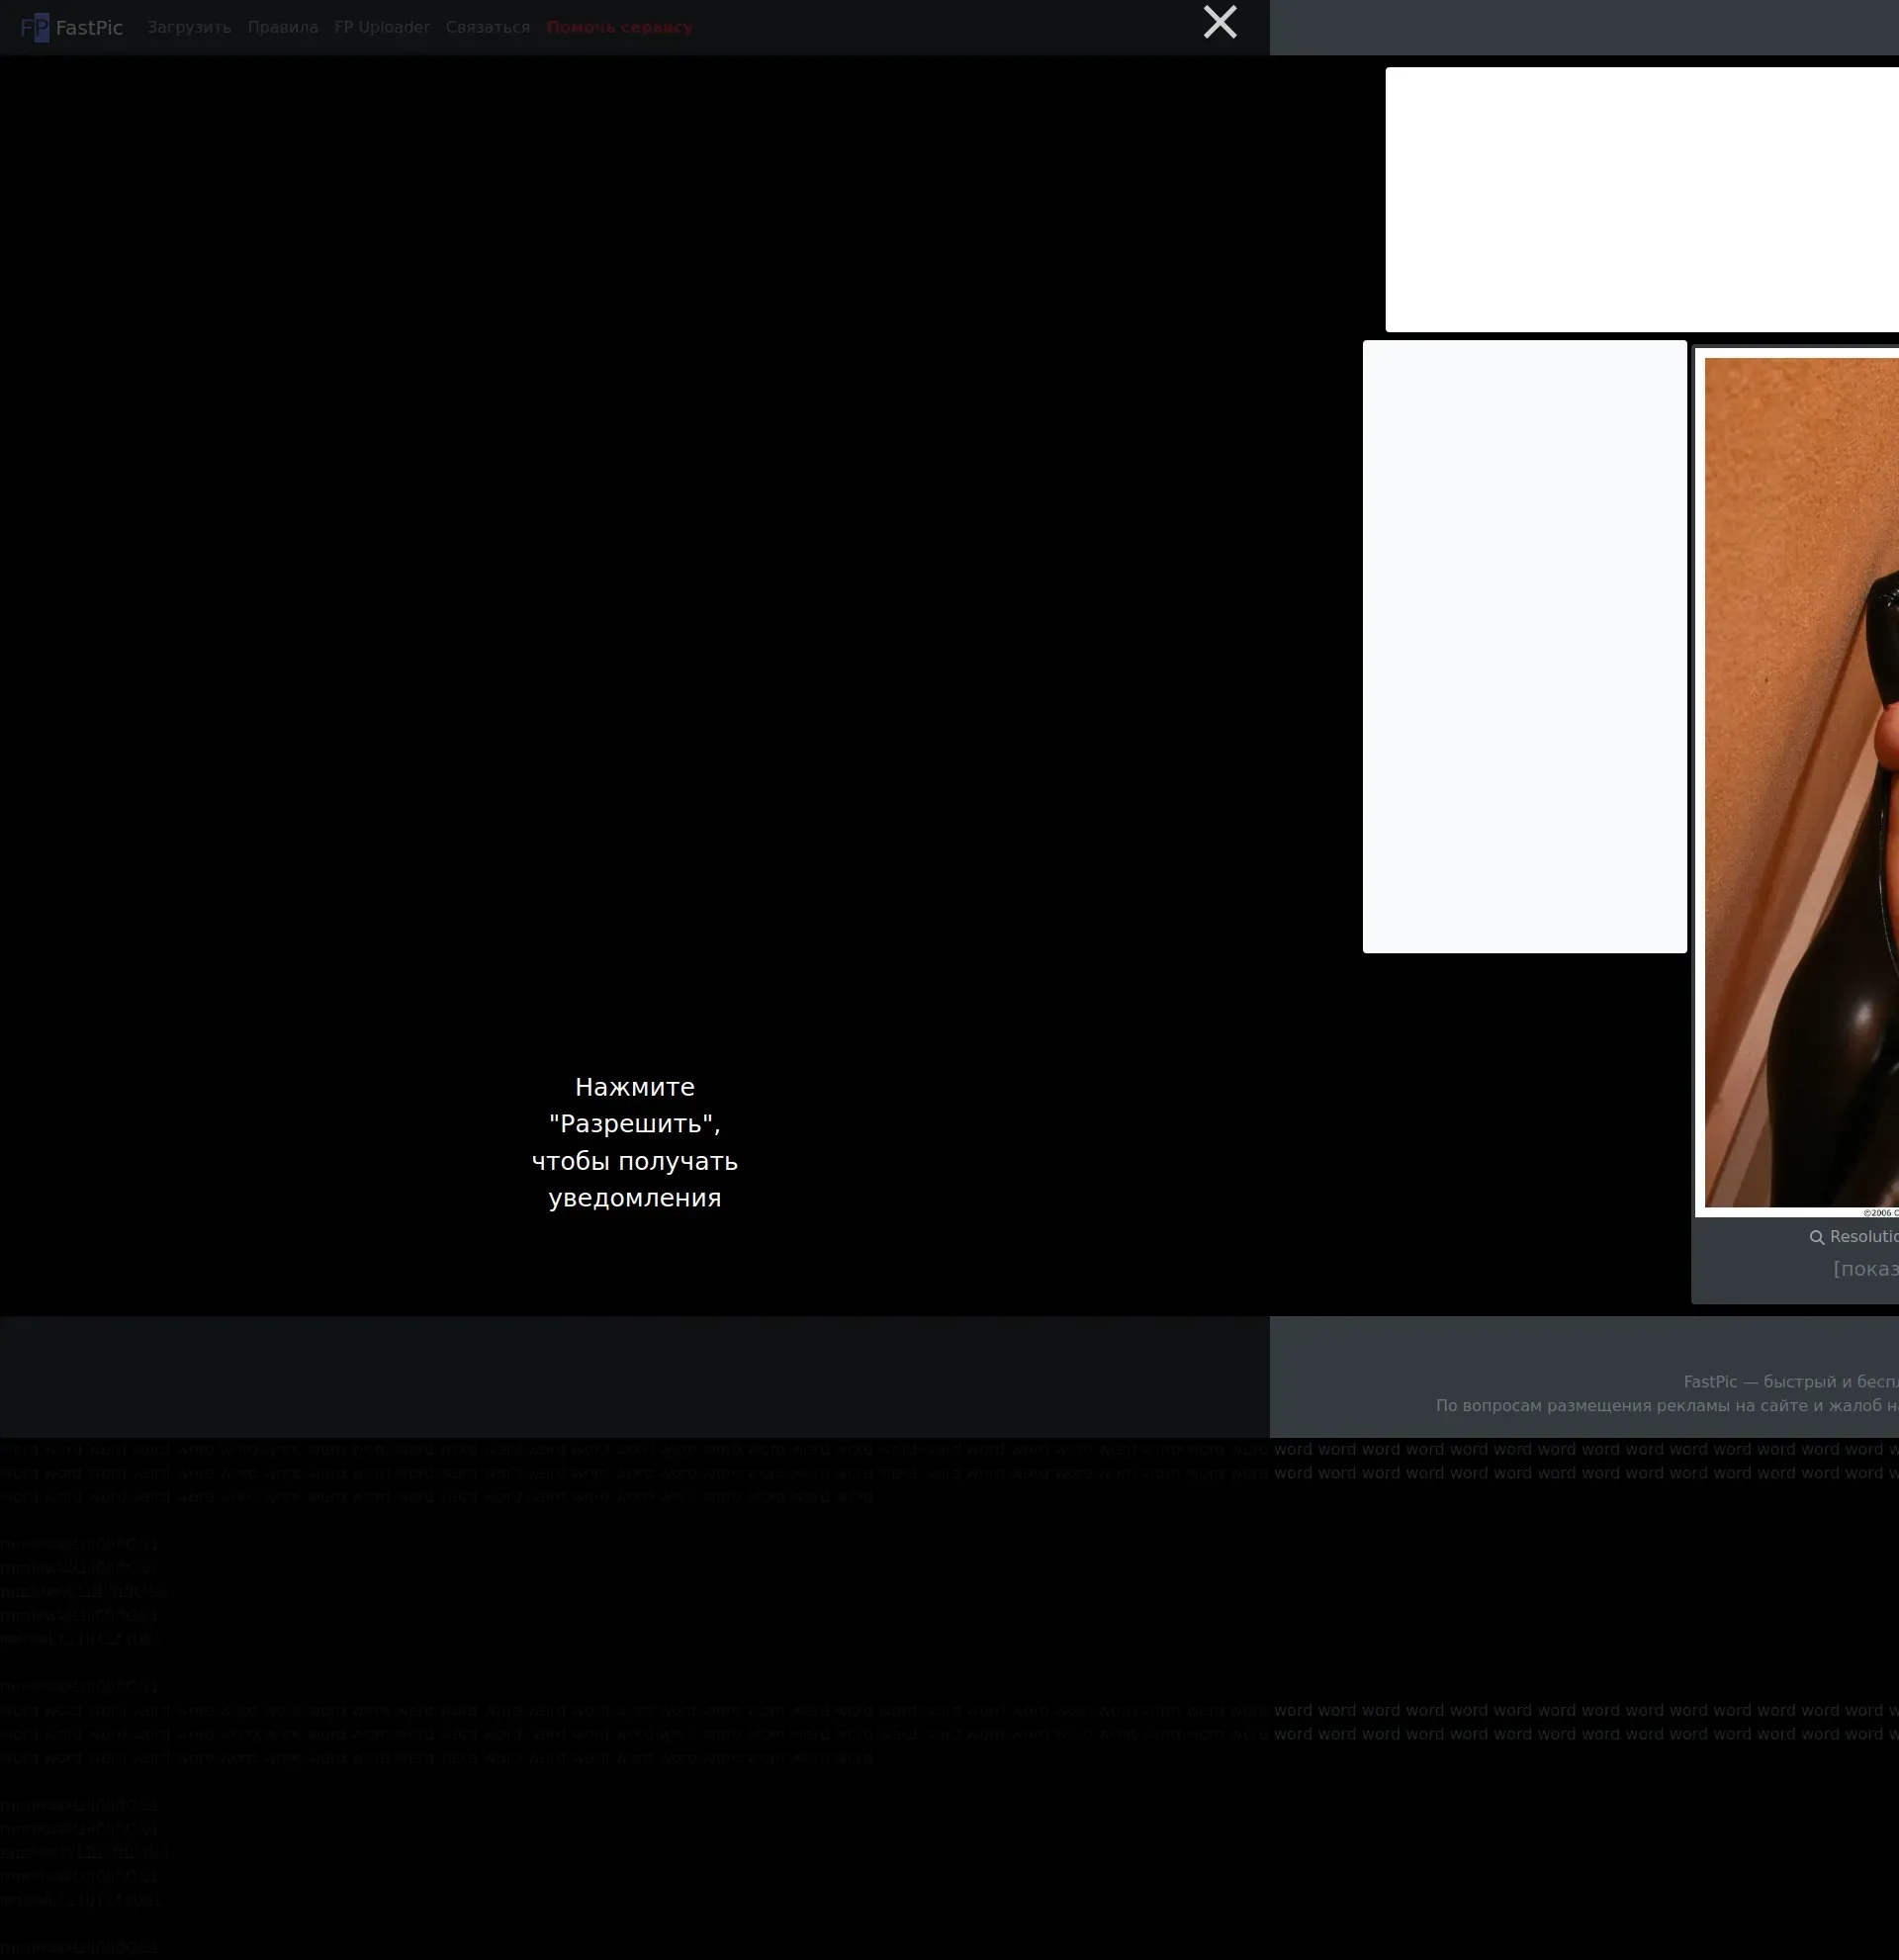This screenshot has height=1960, width=1899.
Task: Click the FP logo icon
Action: click(x=34, y=27)
